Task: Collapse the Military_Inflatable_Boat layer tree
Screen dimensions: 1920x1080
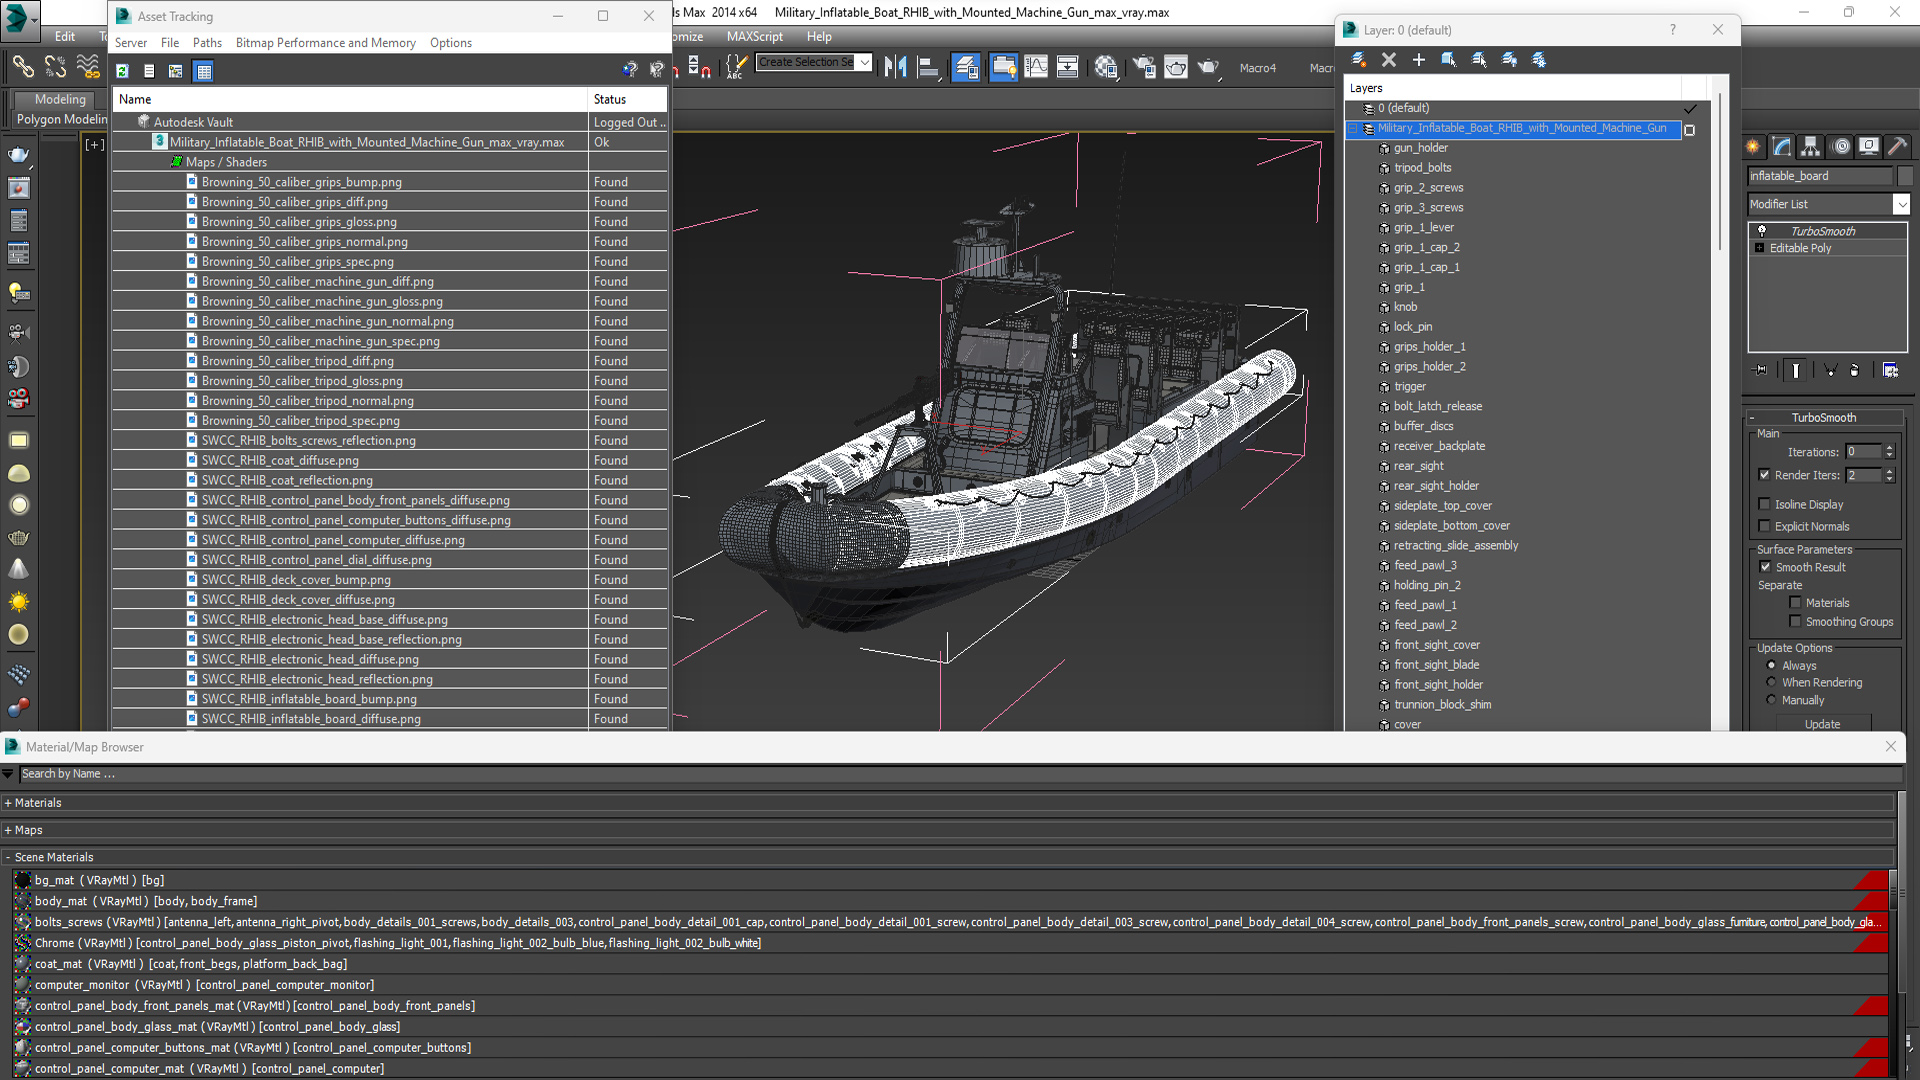Action: tap(1353, 129)
